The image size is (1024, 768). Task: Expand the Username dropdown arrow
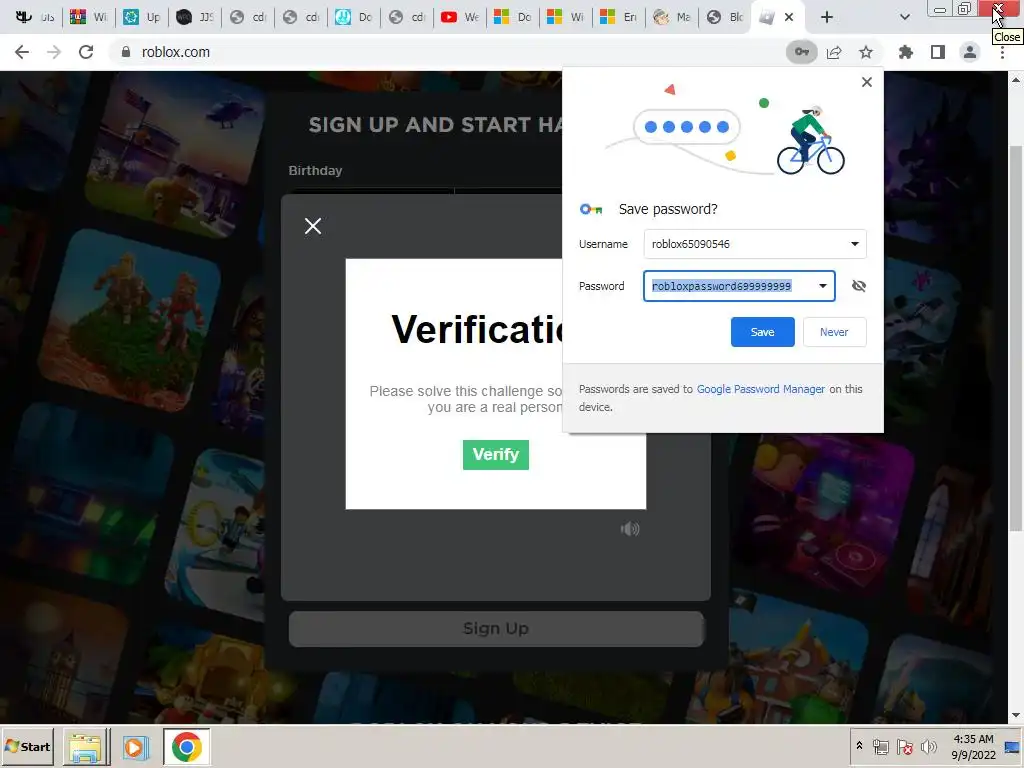click(x=854, y=244)
